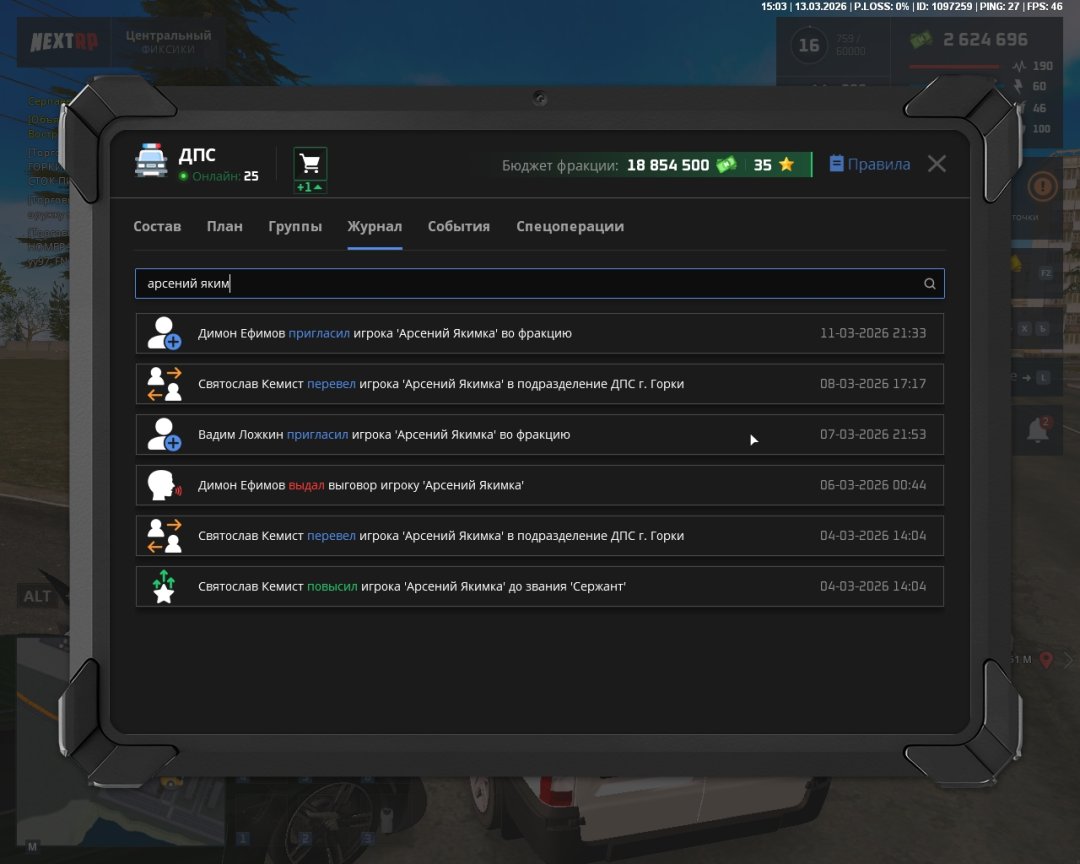The height and width of the screenshot is (864, 1080).
Task: Open the События tab
Action: (459, 226)
